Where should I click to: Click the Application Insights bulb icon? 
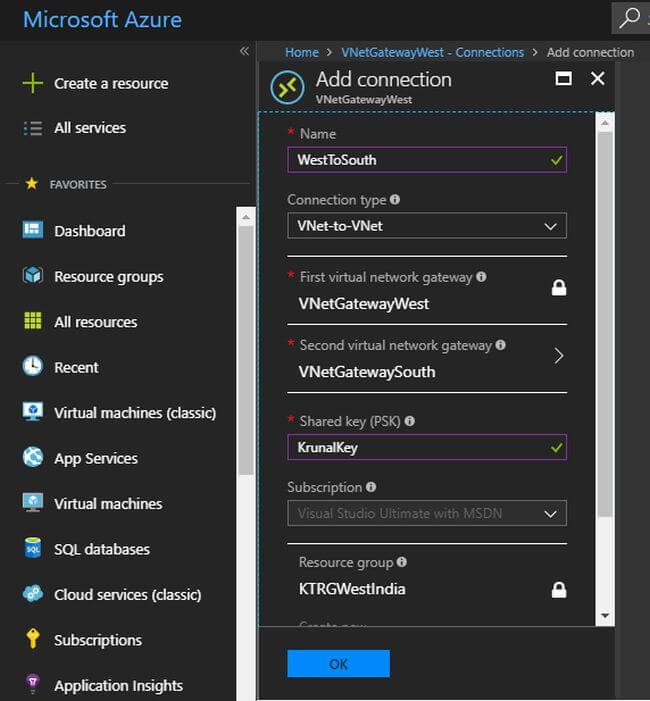coord(33,684)
